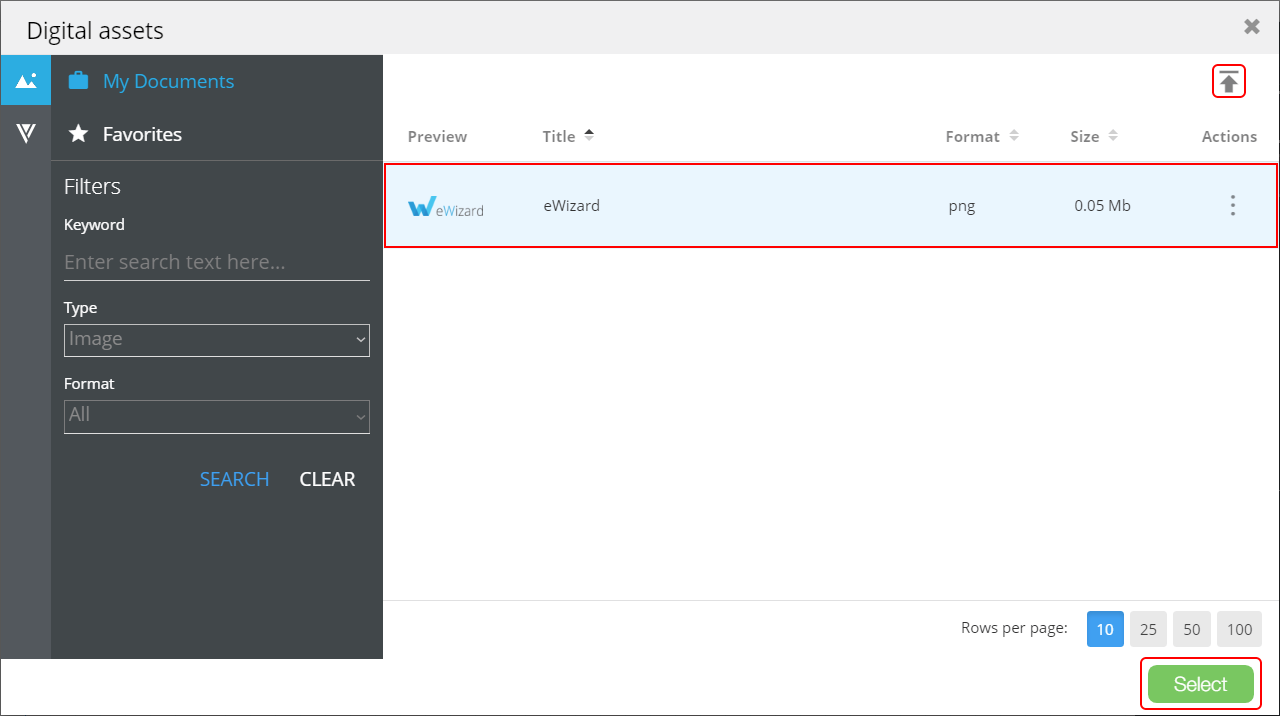
Task: Open the images library sidebar icon
Action: coord(26,80)
